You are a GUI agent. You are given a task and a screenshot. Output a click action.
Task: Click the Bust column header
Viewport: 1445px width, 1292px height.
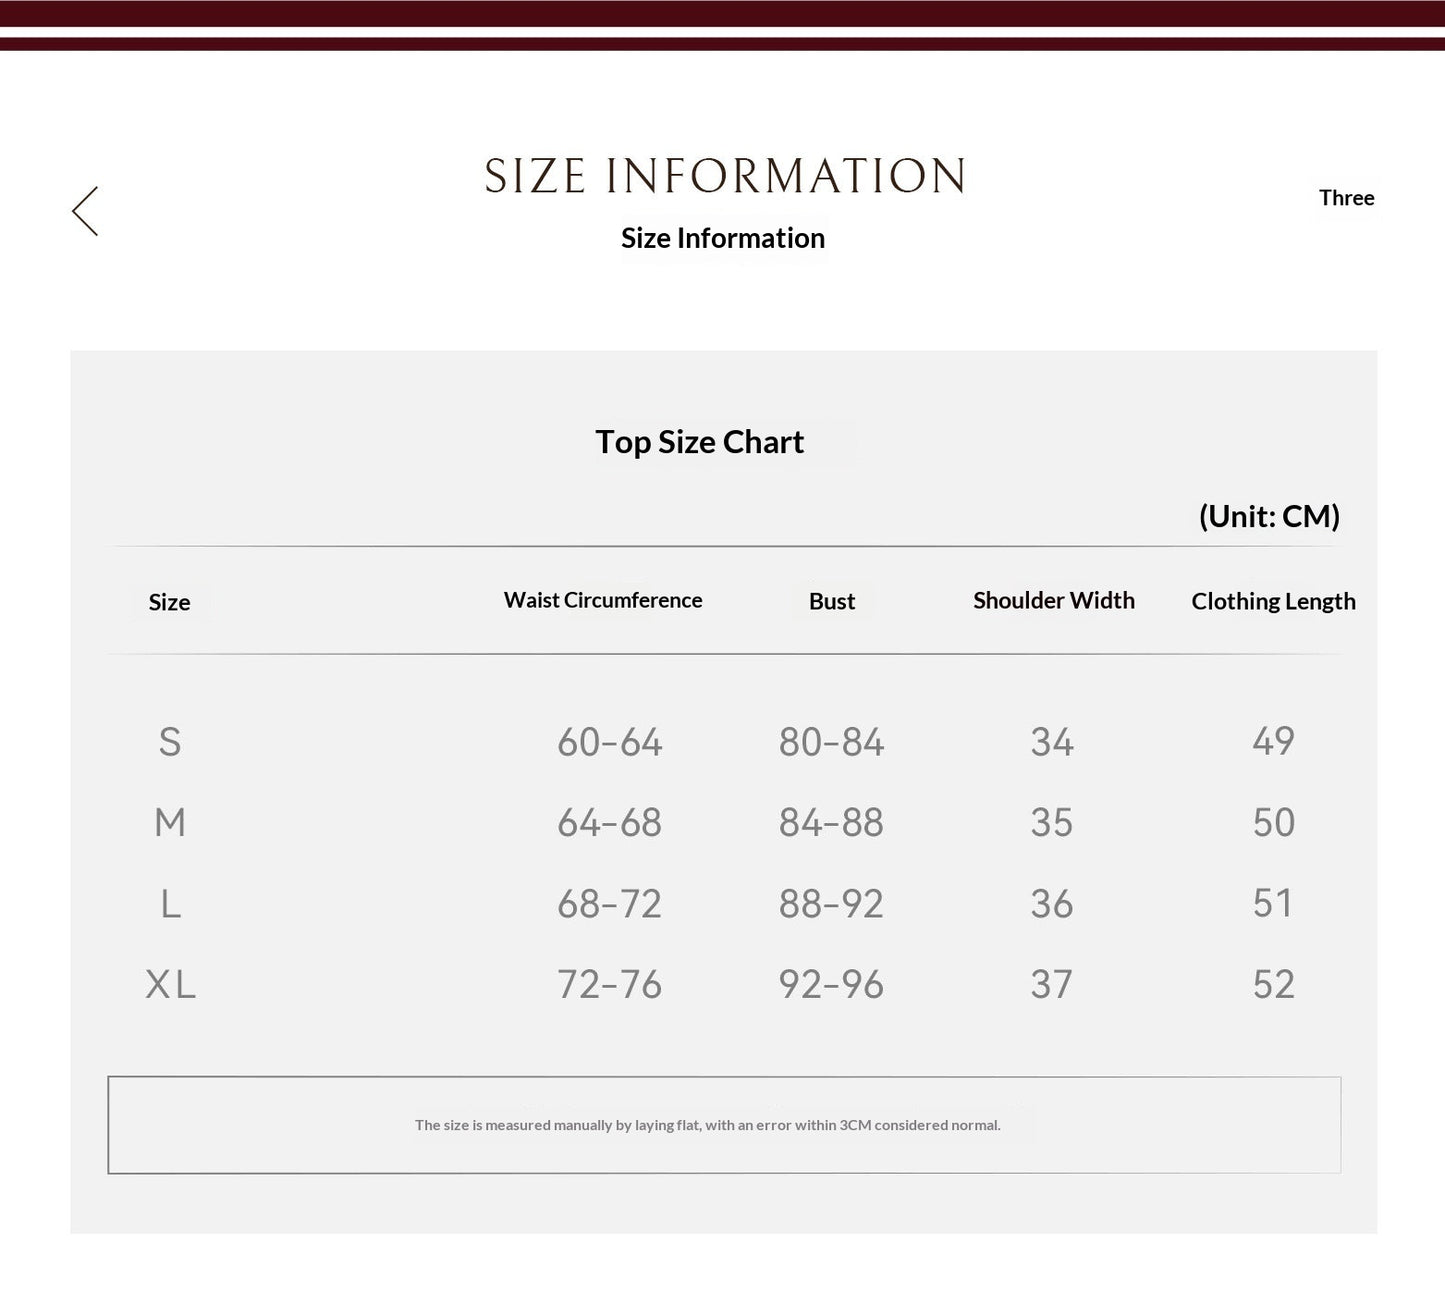tap(832, 601)
